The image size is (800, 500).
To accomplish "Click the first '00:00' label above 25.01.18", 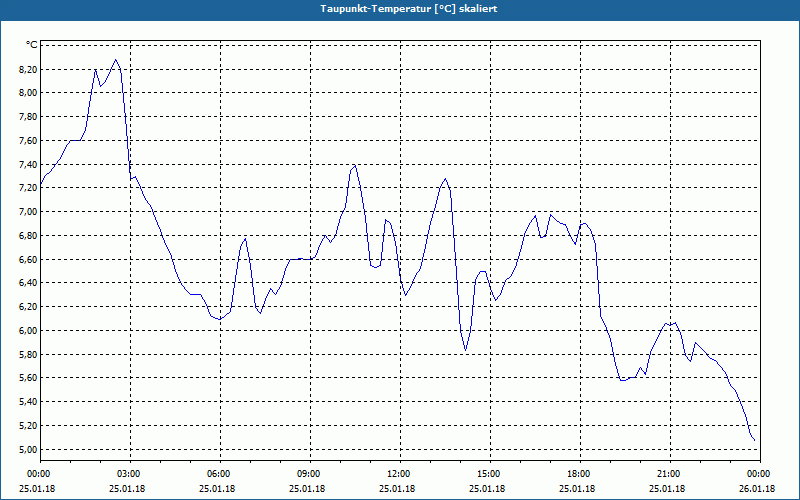I will tap(39, 474).
